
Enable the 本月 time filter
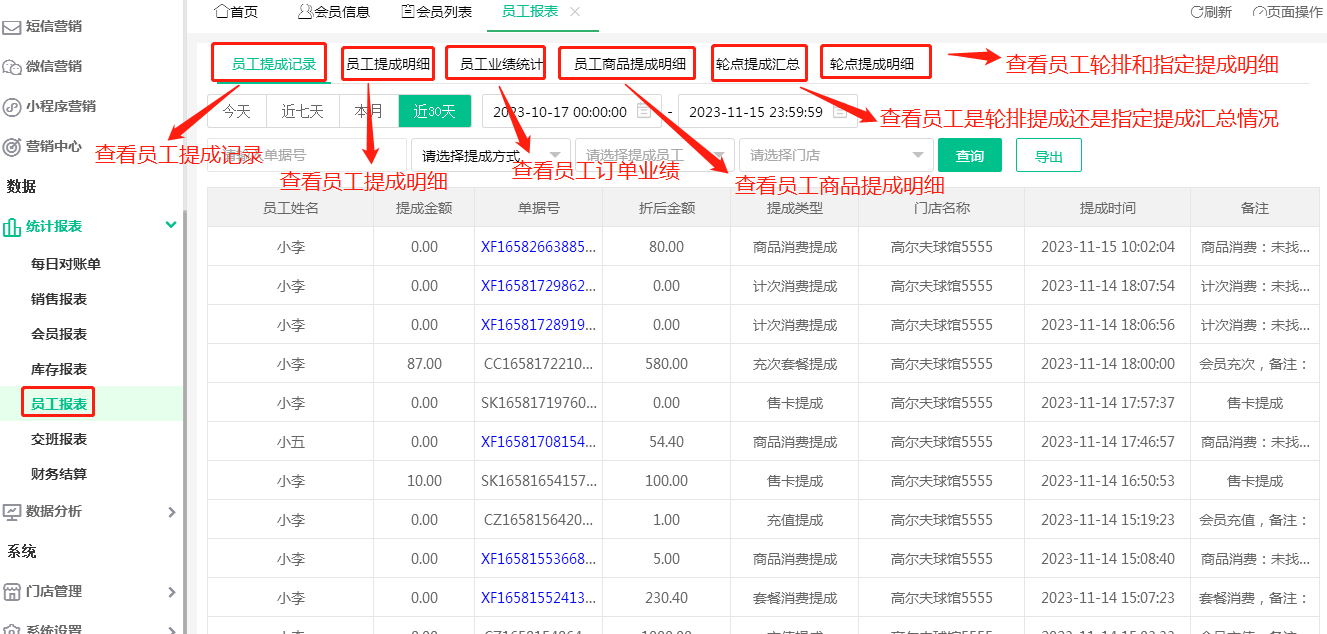(x=368, y=112)
